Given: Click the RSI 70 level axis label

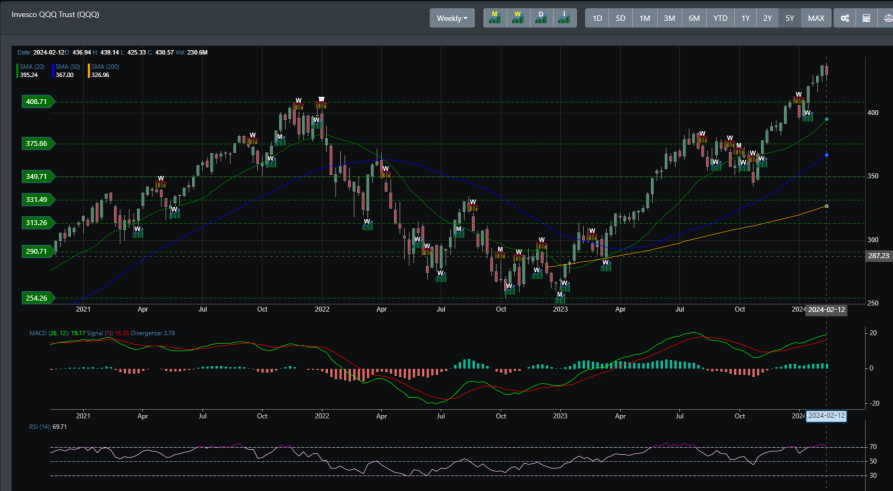Looking at the screenshot, I should pyautogui.click(x=872, y=448).
